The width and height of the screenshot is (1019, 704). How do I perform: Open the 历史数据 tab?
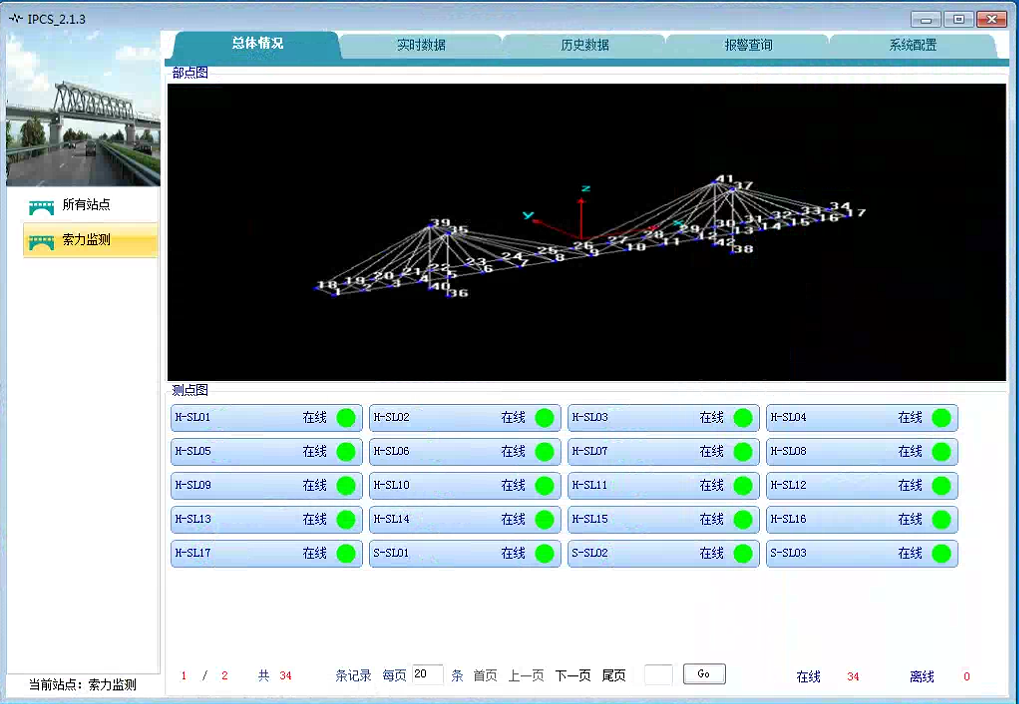pos(584,46)
